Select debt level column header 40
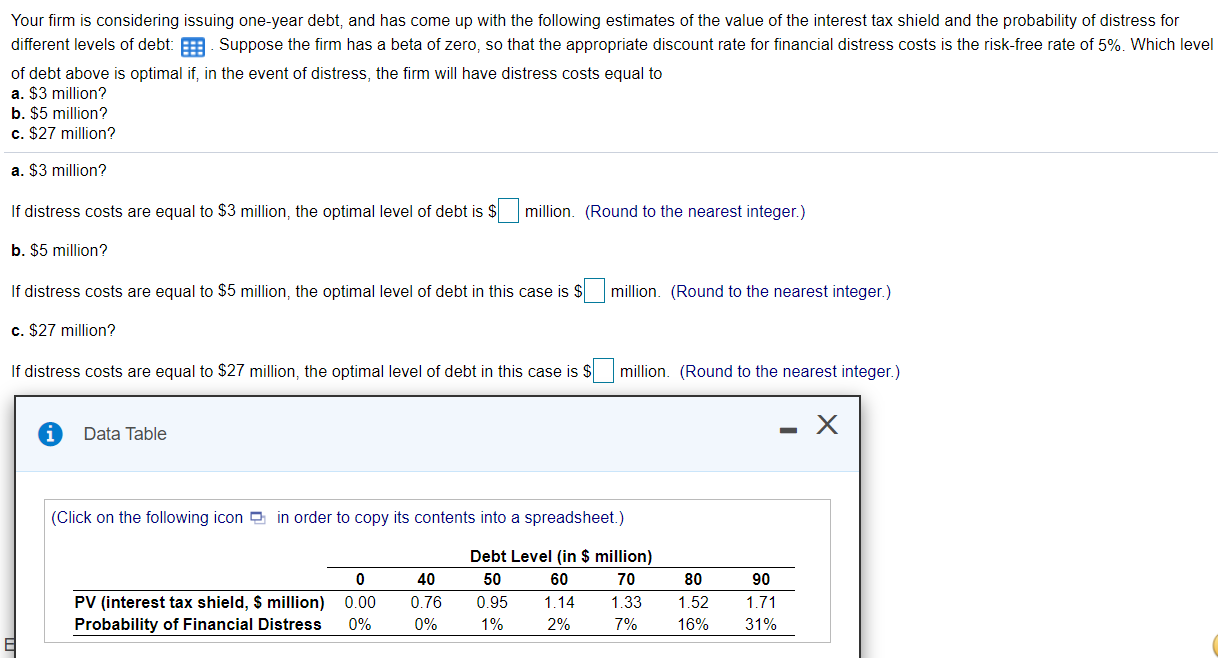The width and height of the screenshot is (1218, 658). [x=426, y=580]
